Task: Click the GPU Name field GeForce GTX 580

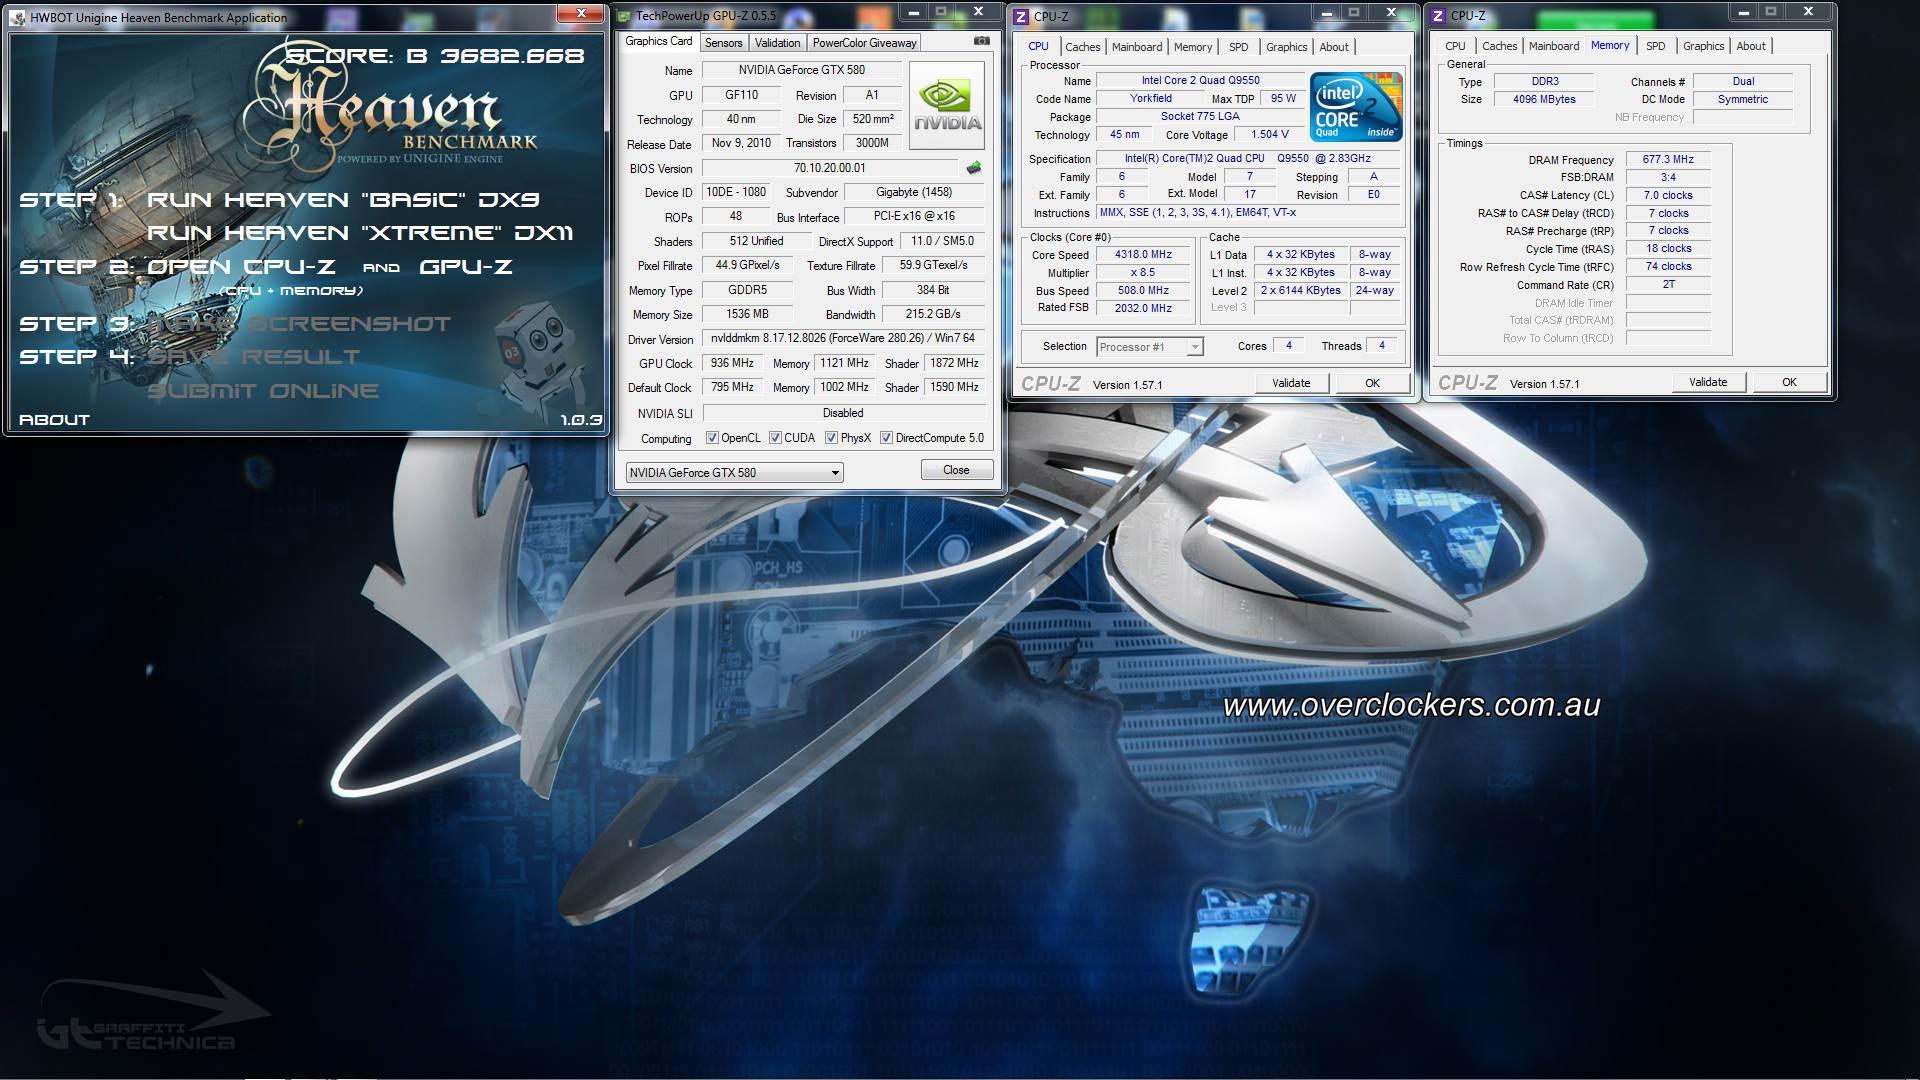Action: coord(801,70)
